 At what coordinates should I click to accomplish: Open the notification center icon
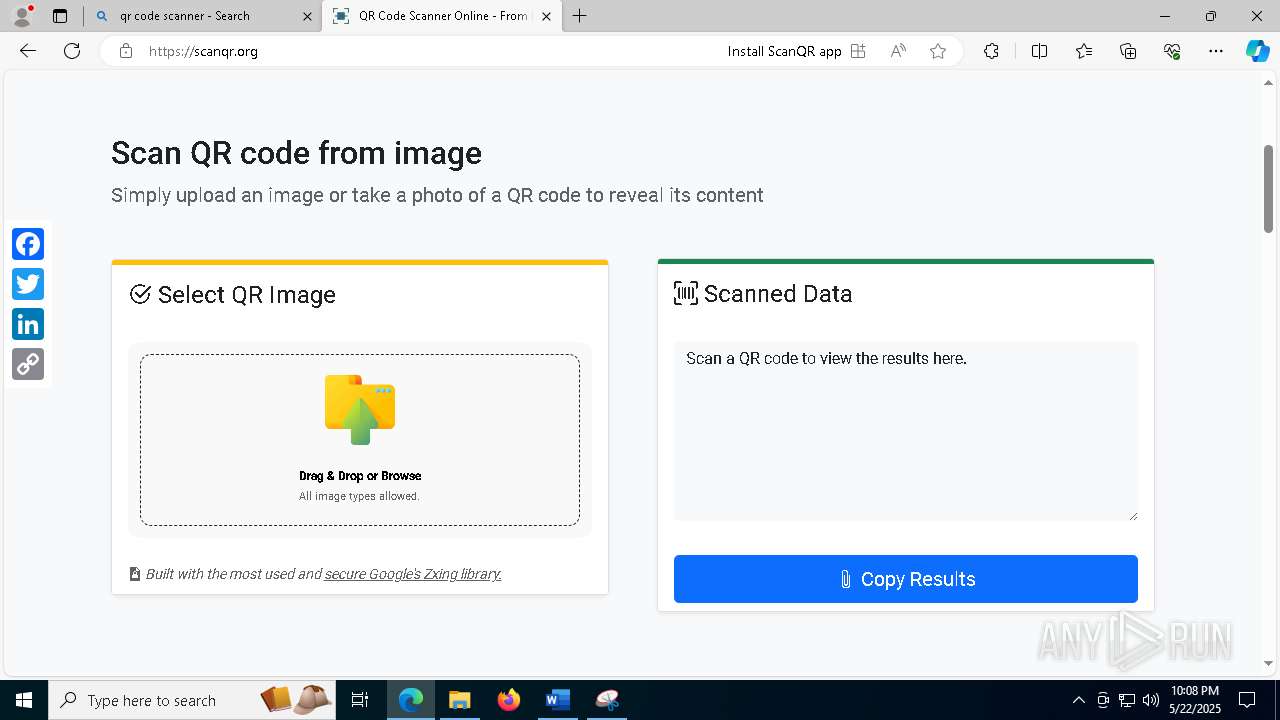(1247, 700)
